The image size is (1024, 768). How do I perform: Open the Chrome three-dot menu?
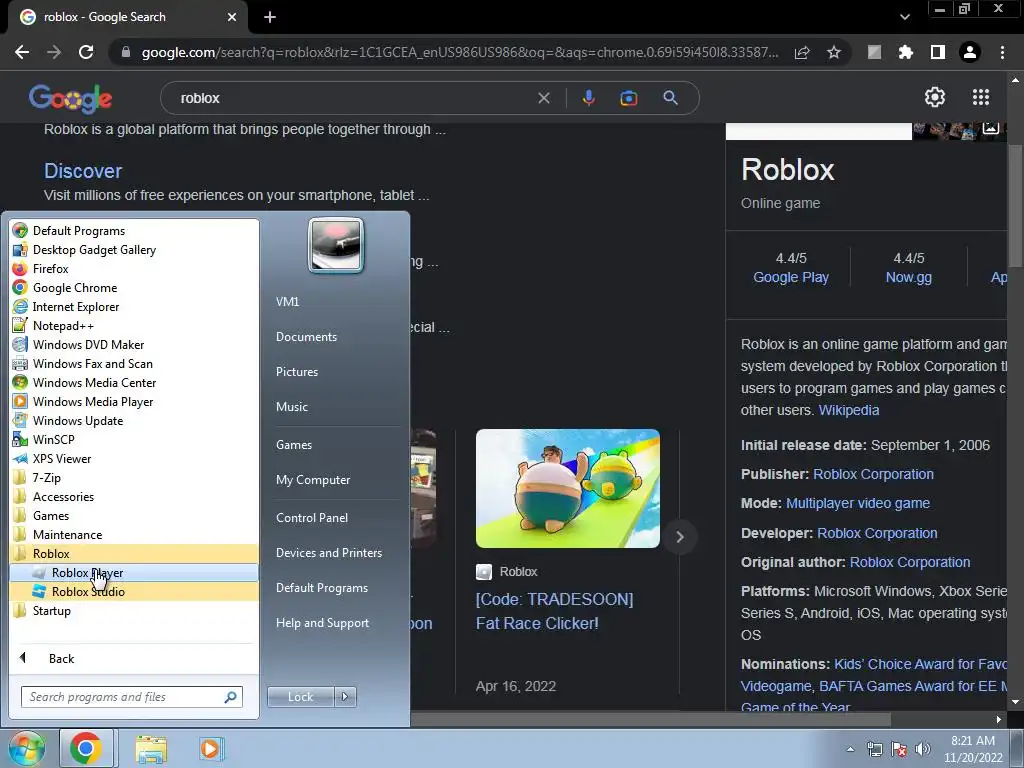(x=1002, y=52)
